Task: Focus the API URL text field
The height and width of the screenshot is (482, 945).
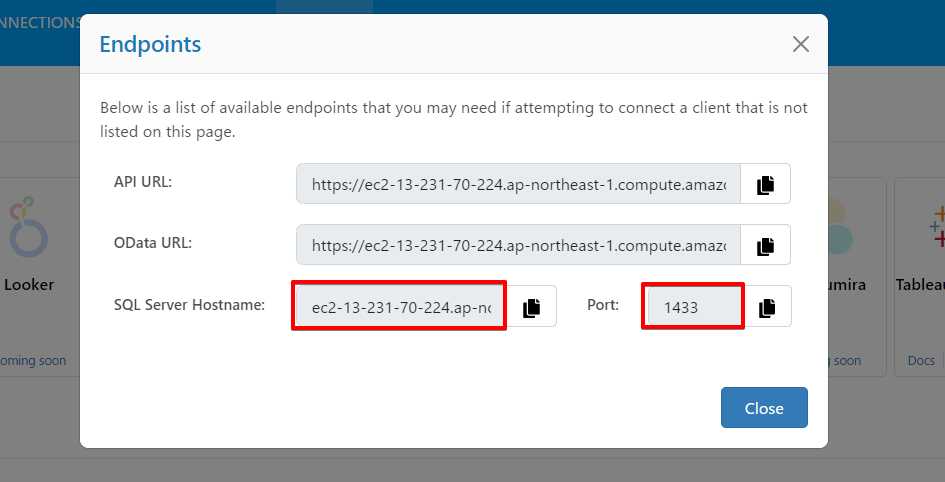Action: [518, 184]
